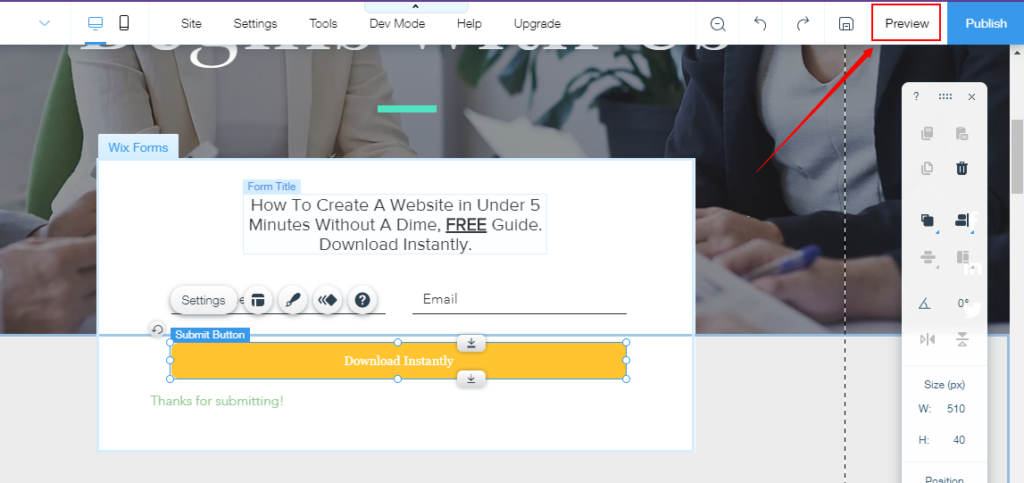Click the undo arrow in top bar
1024x483 pixels.
760,24
